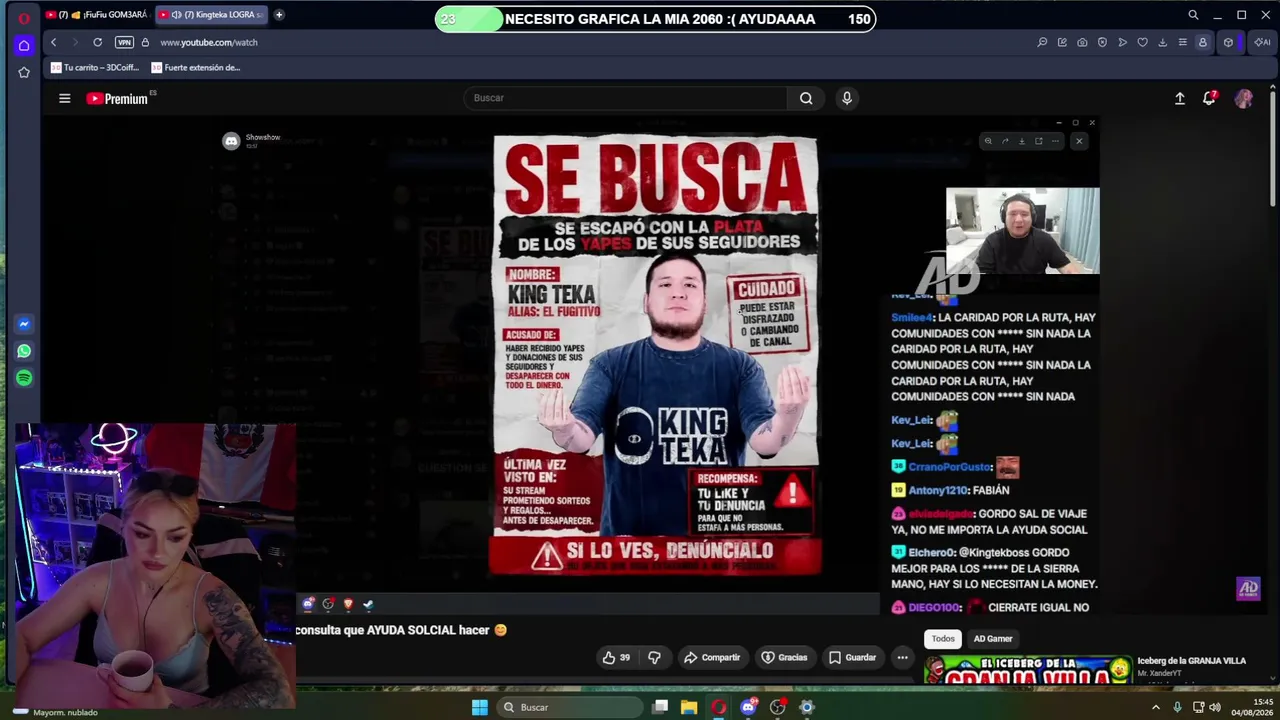Click the find-in-page zoom icon in toolbar

(x=1042, y=42)
